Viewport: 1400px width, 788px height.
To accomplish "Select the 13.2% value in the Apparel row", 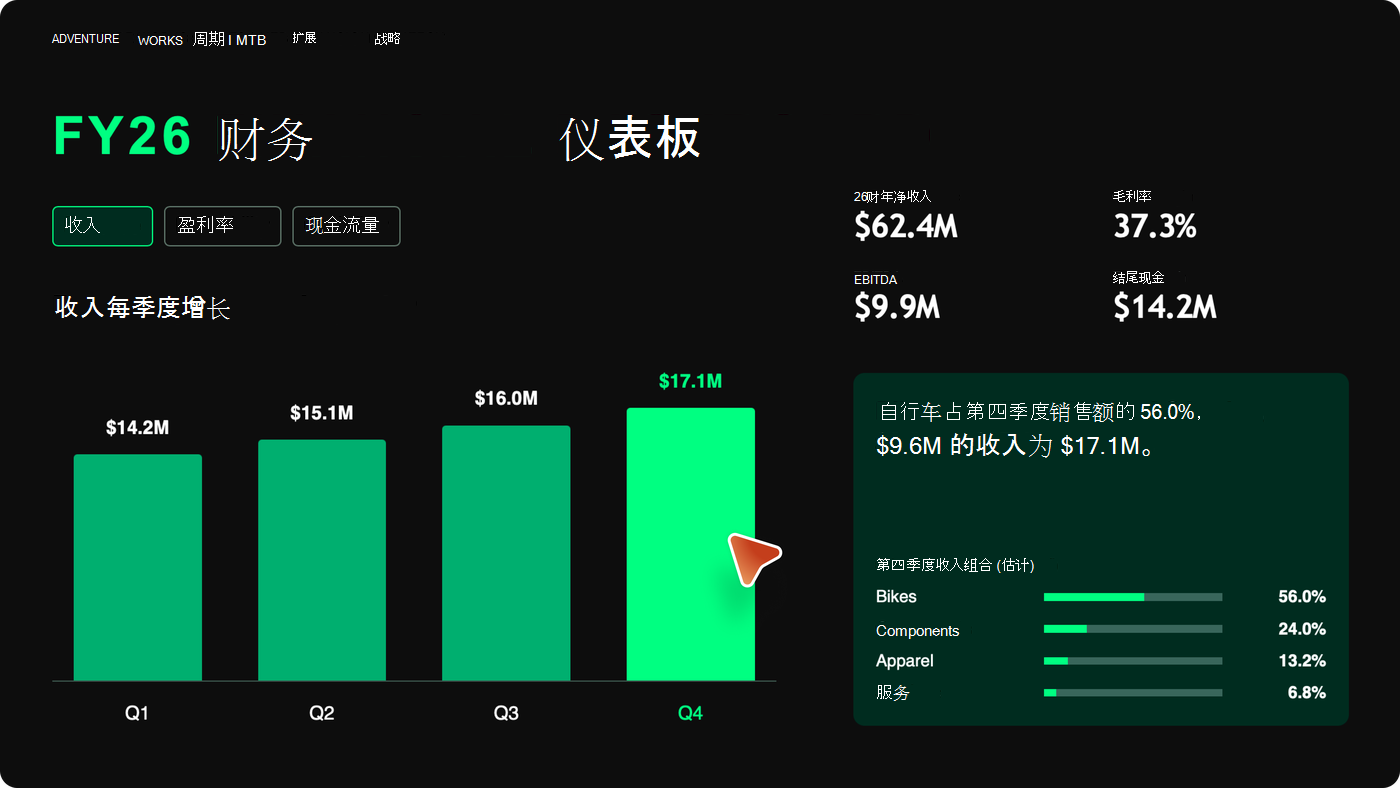I will [x=1302, y=661].
